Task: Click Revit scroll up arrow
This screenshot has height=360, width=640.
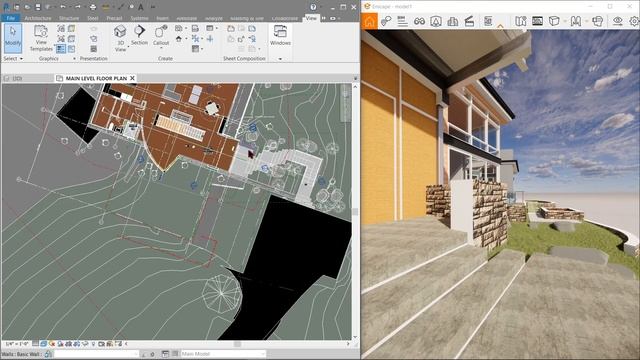Action: tap(355, 87)
